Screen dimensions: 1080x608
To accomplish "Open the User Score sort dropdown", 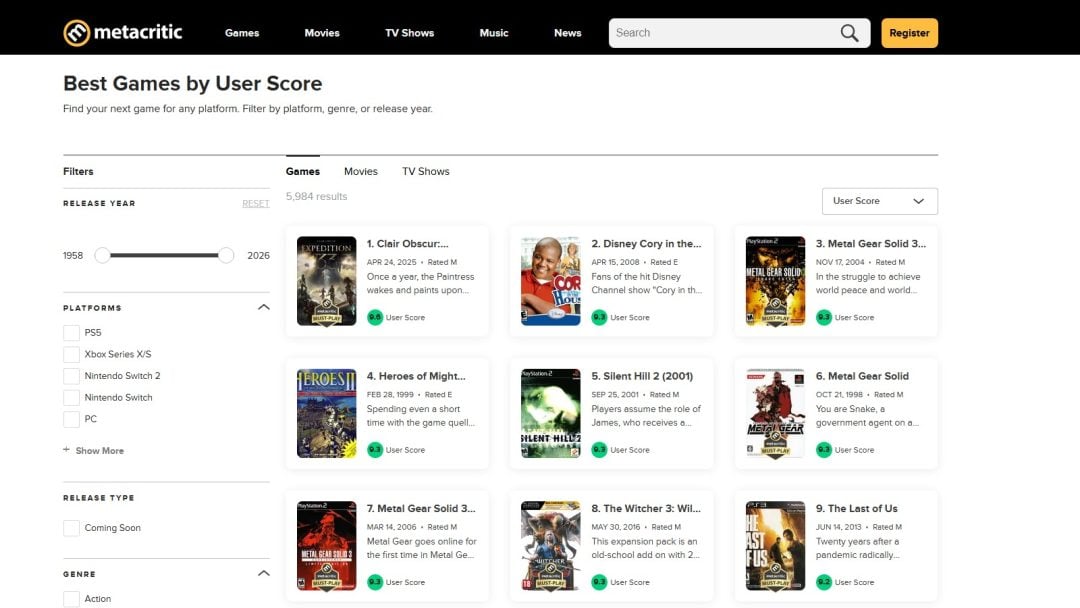I will tap(879, 201).
